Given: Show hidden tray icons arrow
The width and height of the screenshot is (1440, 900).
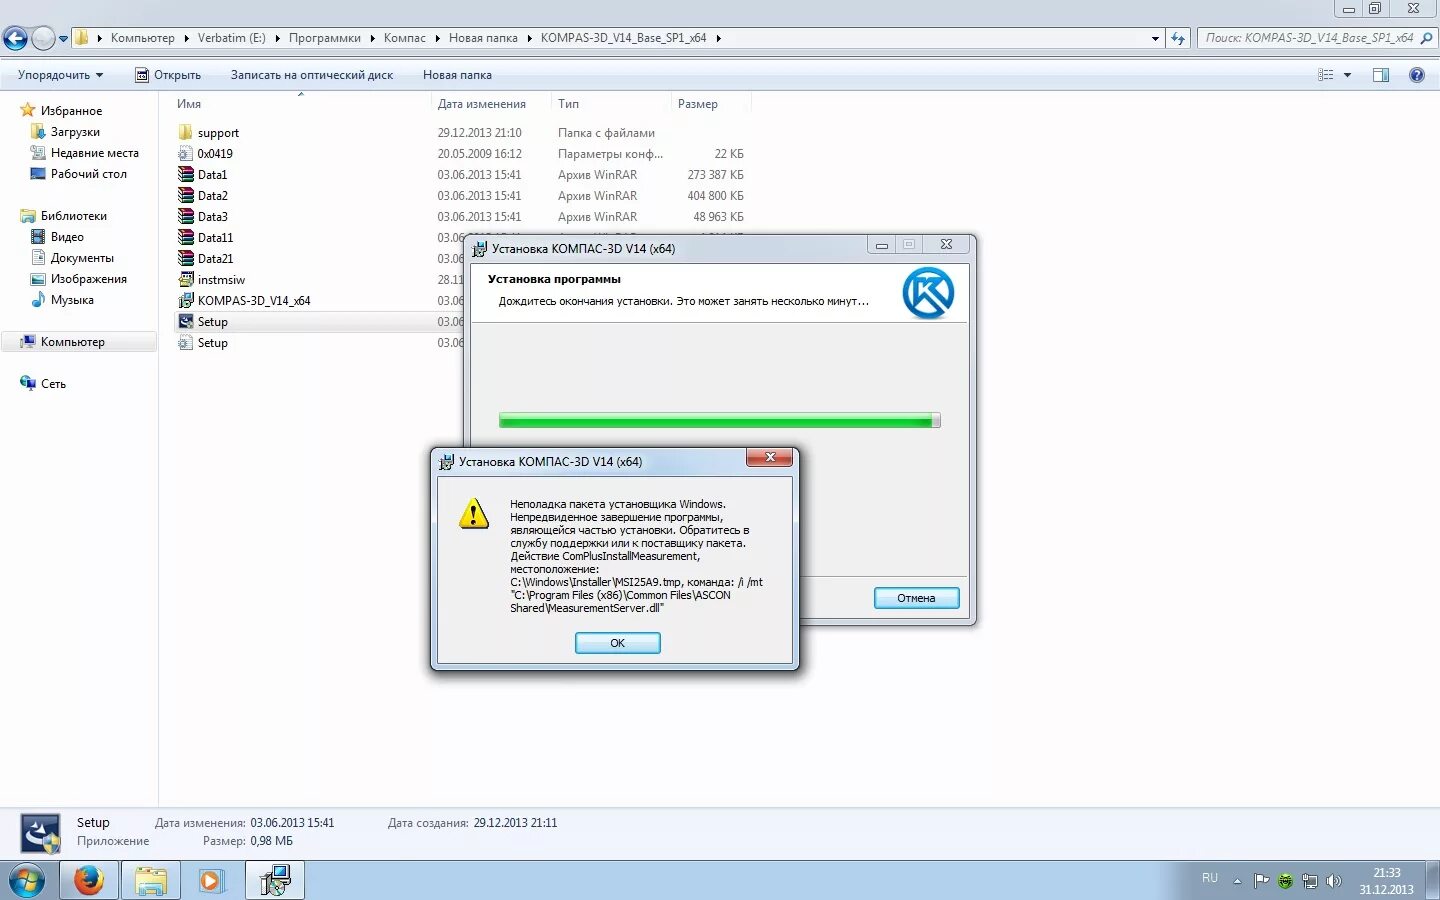Looking at the screenshot, I should 1237,881.
